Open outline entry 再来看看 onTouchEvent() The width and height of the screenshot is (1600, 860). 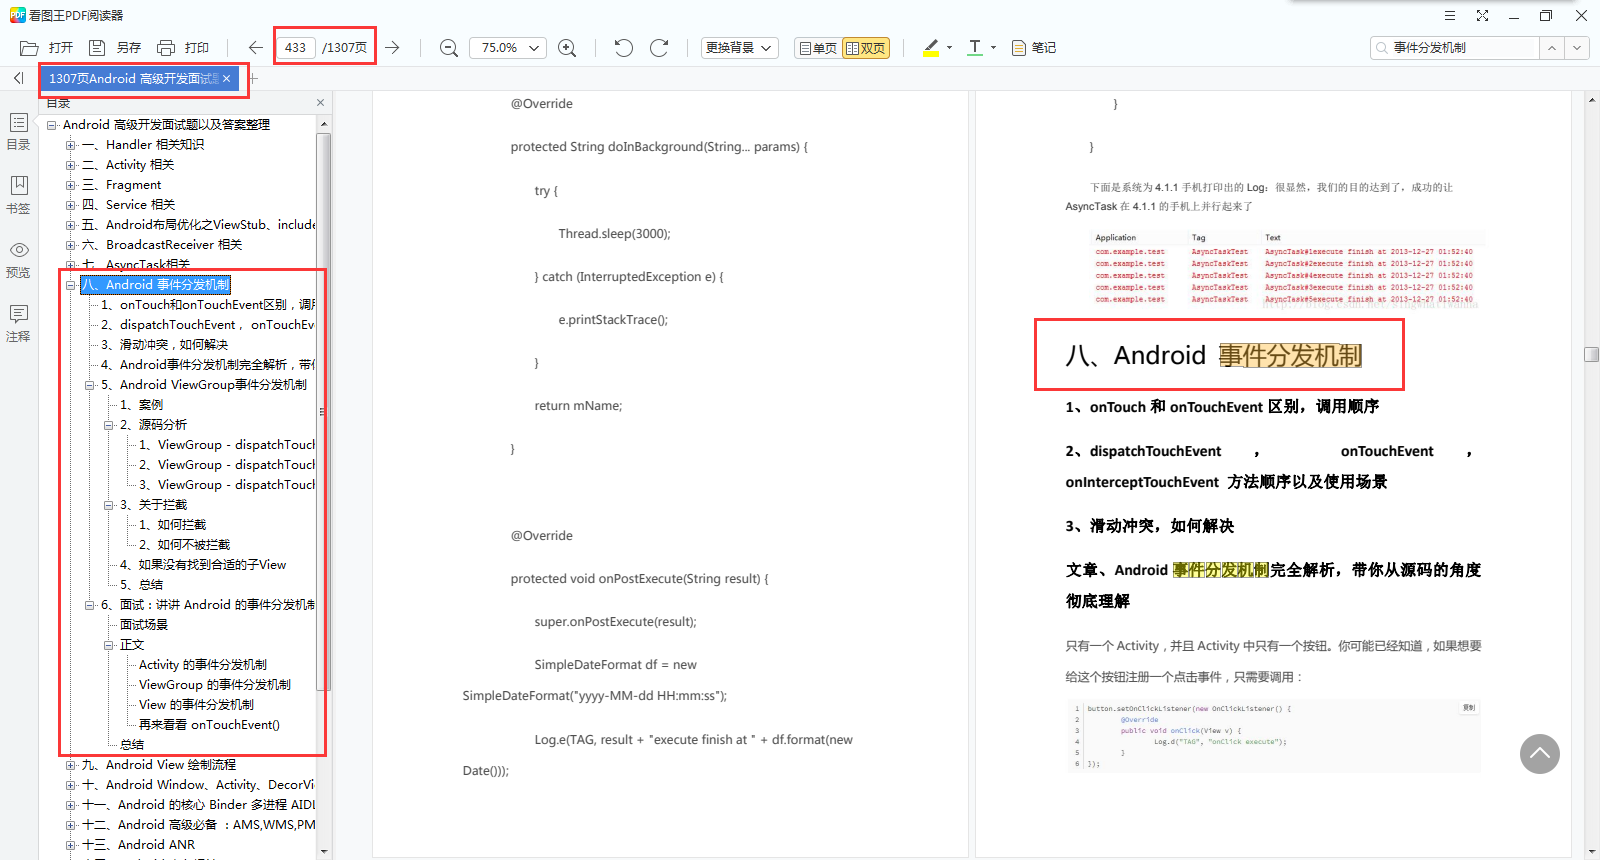(209, 725)
